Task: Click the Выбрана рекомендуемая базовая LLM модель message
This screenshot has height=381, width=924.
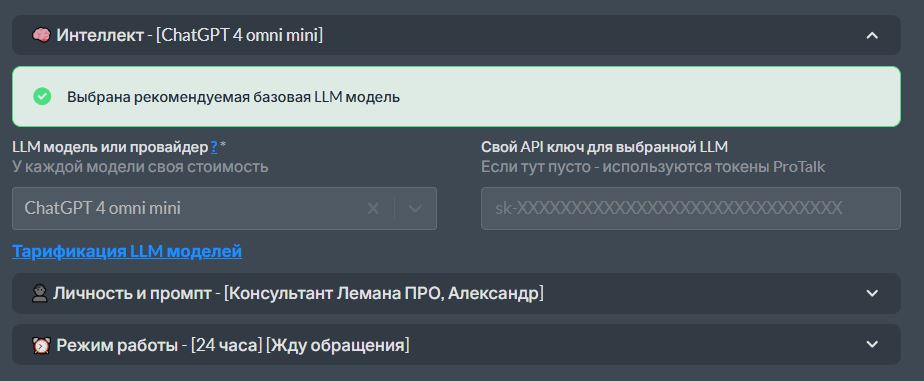Action: click(x=233, y=97)
